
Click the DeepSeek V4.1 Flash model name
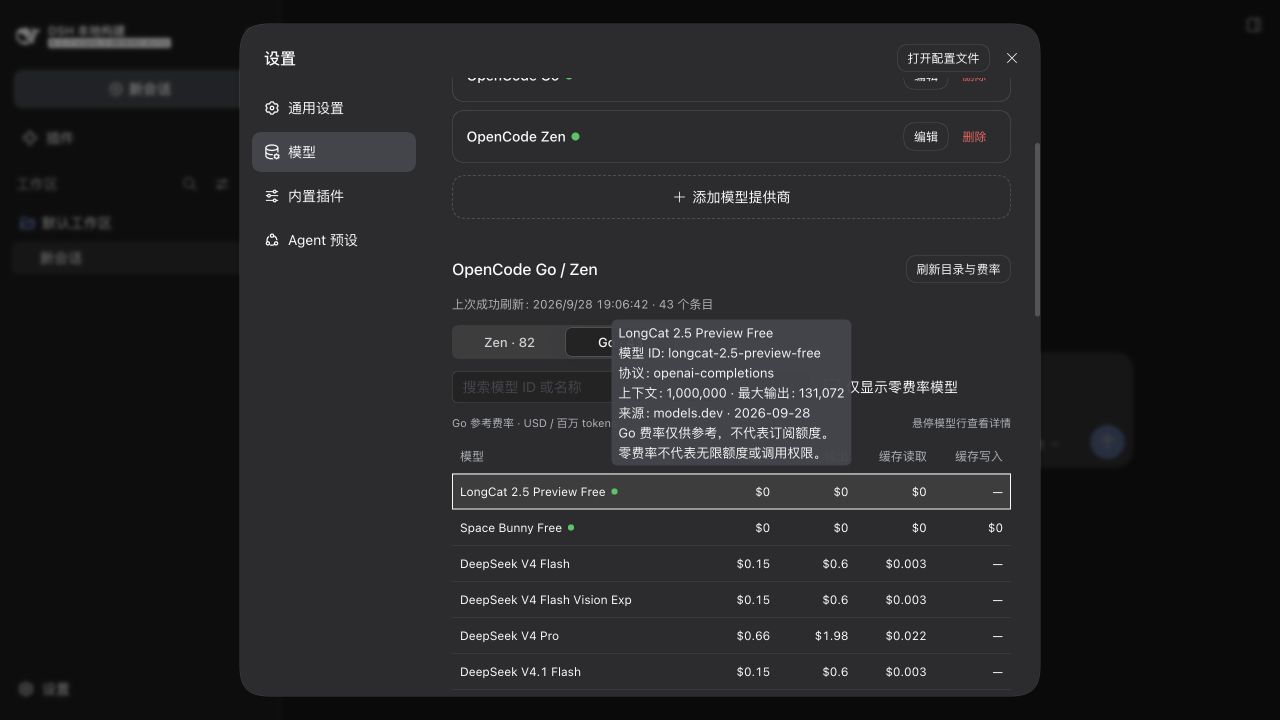coord(520,672)
